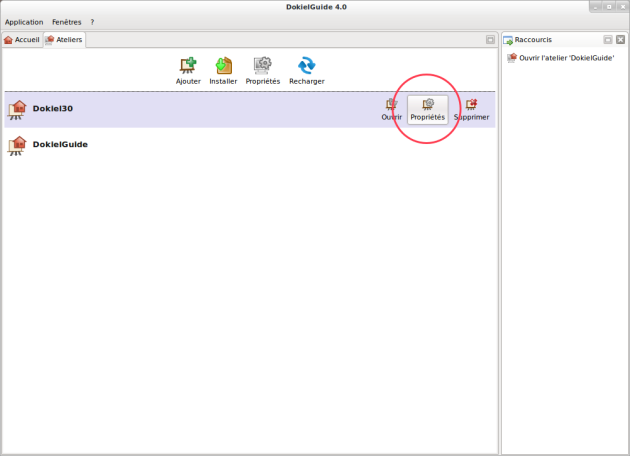This screenshot has height=456, width=630.
Task: Click 'Ouvrir l'atelier DokielGuide' shortcut link
Action: (x=566, y=58)
